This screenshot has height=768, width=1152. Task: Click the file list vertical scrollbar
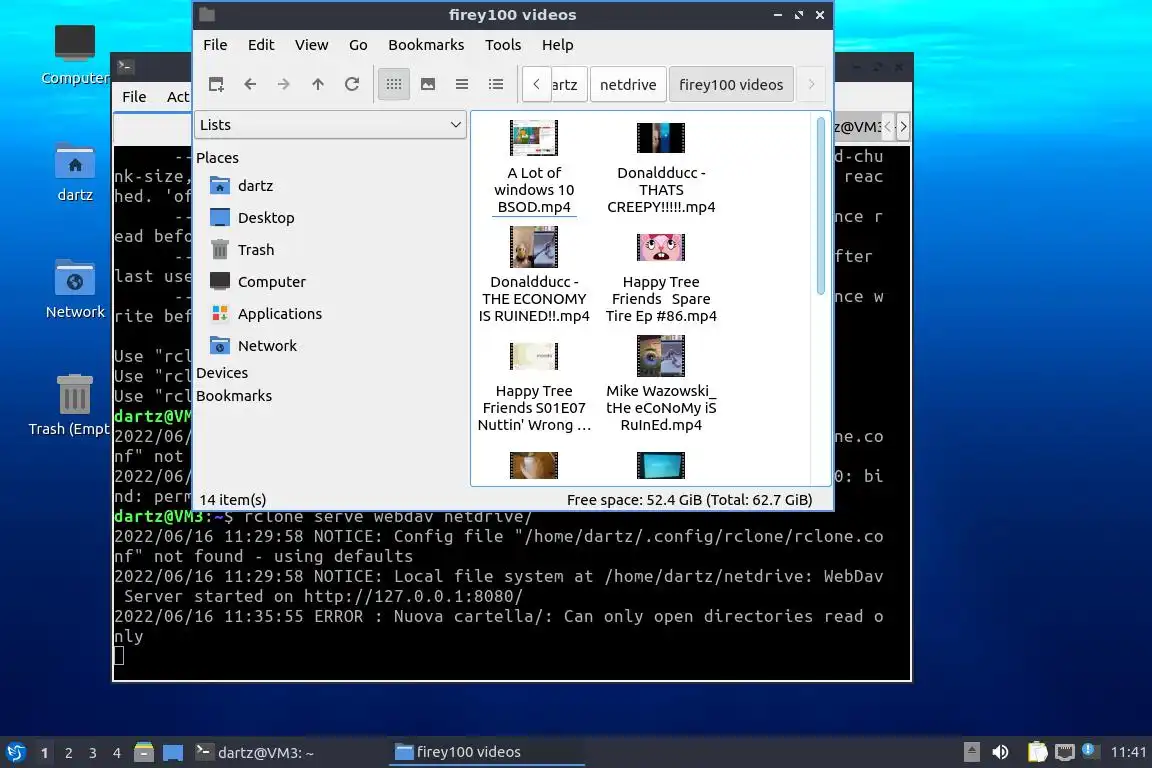(821, 206)
